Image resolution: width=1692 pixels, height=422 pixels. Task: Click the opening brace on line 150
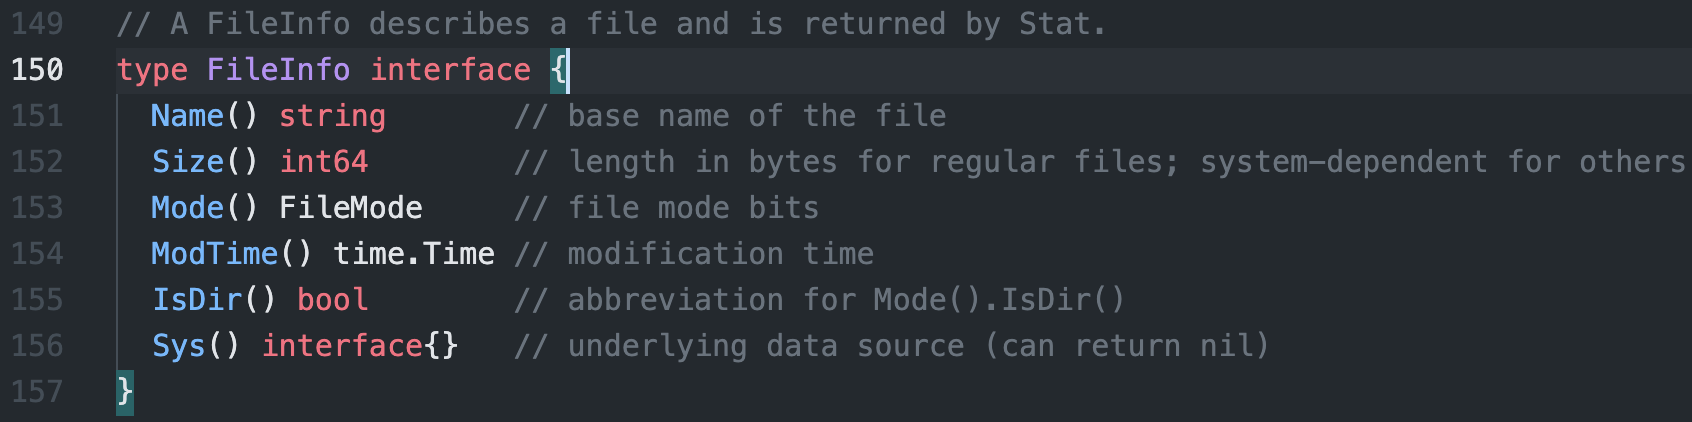559,70
